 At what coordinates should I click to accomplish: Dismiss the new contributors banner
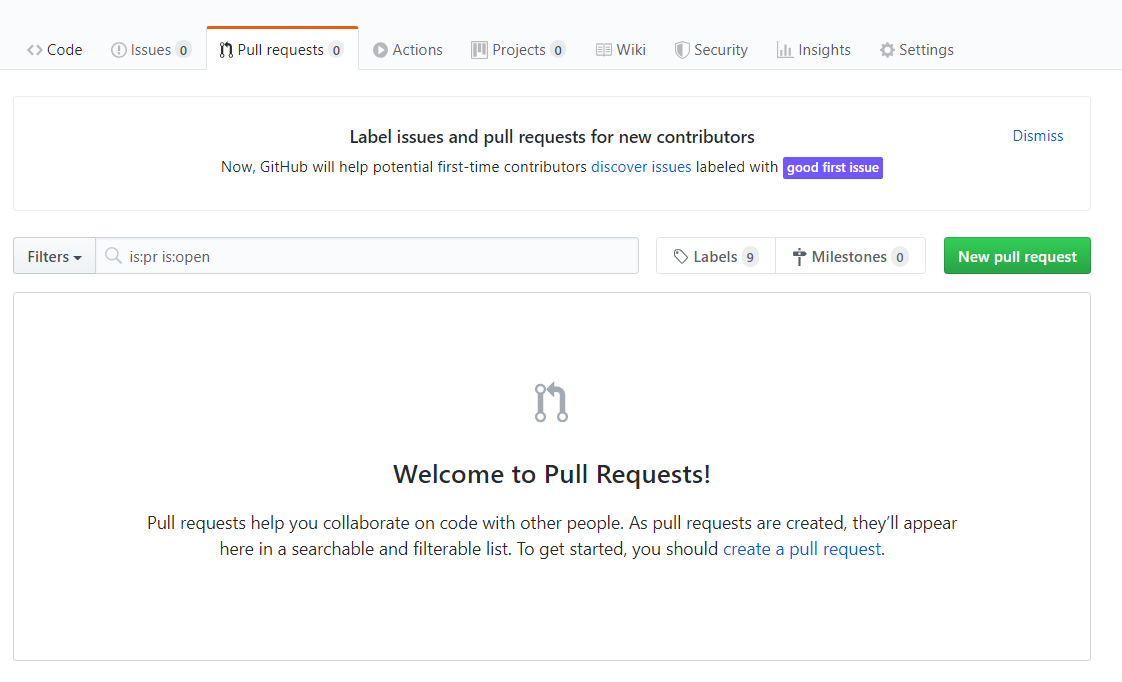(x=1038, y=136)
